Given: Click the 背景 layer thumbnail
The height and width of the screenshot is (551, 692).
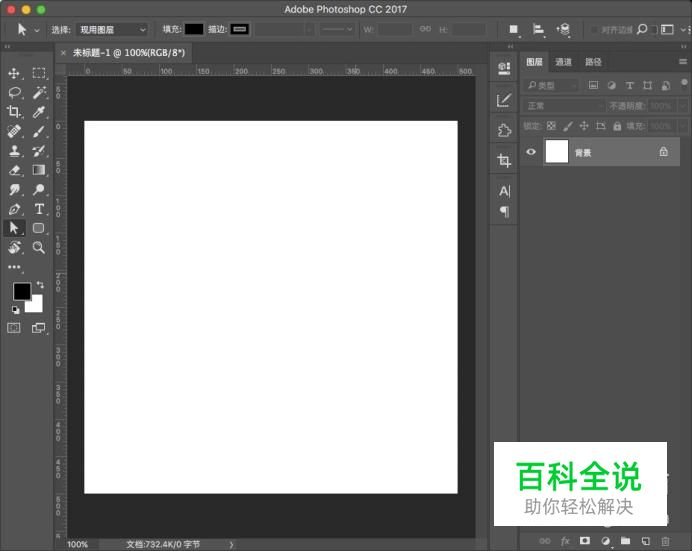Looking at the screenshot, I should 556,152.
